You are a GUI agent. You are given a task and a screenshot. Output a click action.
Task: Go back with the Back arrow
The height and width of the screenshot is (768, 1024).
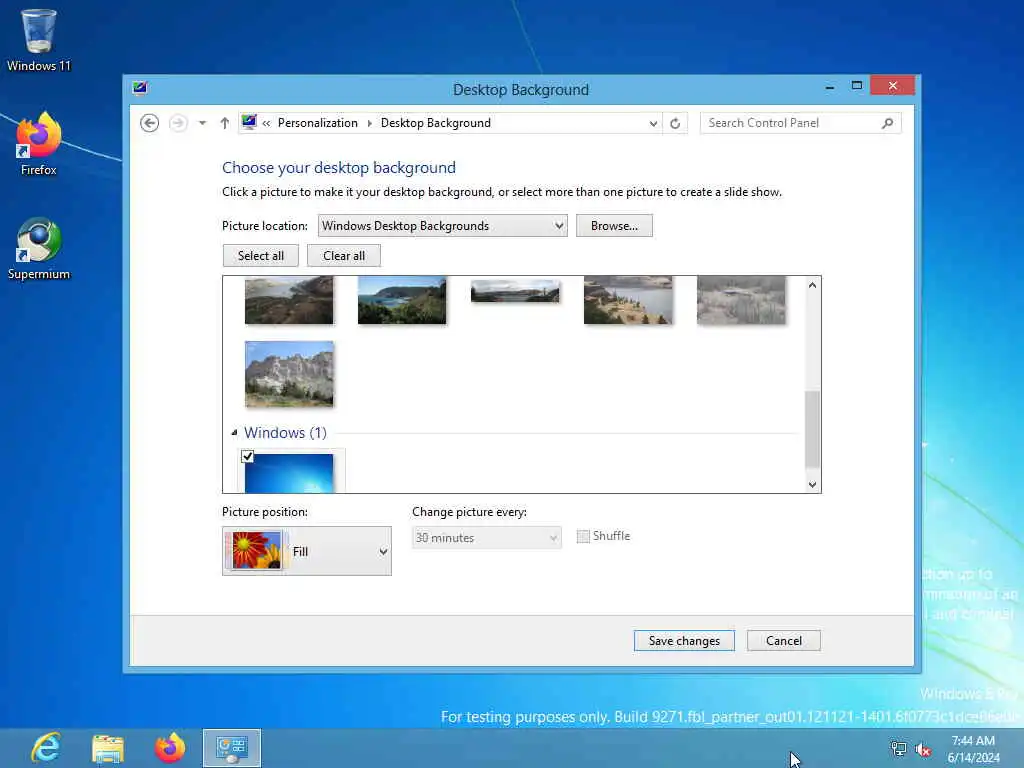pyautogui.click(x=150, y=123)
